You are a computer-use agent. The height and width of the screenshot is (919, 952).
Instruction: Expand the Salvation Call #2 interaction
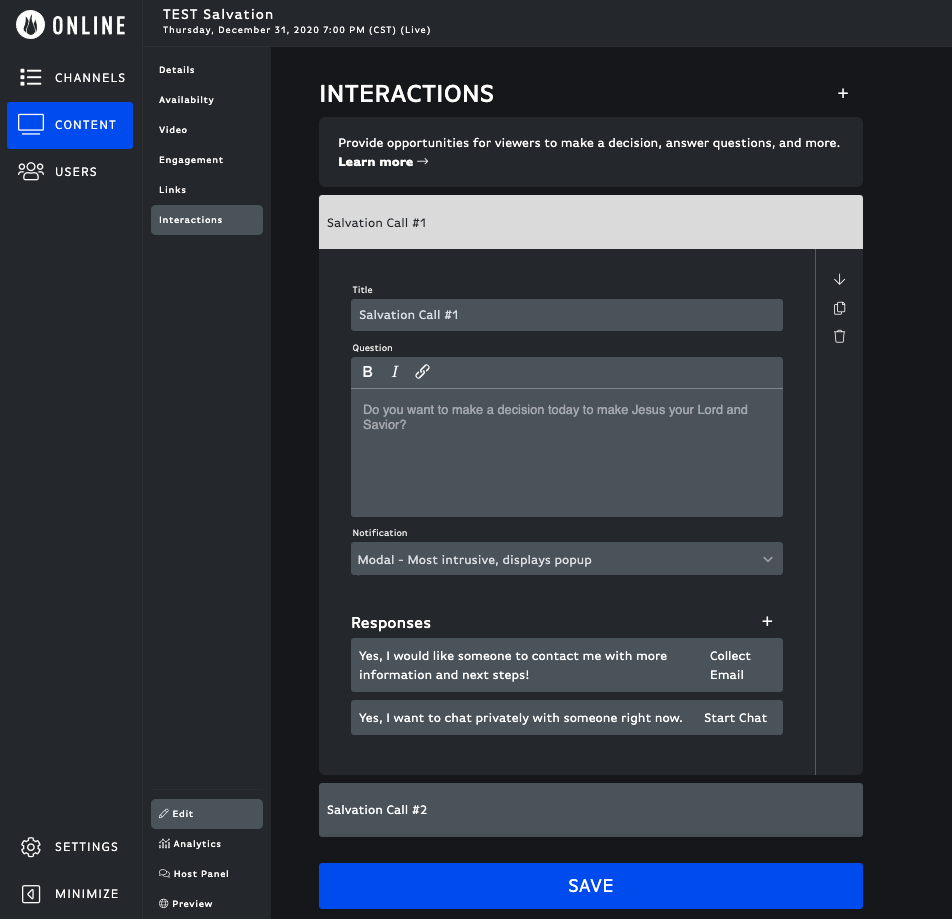tap(591, 810)
